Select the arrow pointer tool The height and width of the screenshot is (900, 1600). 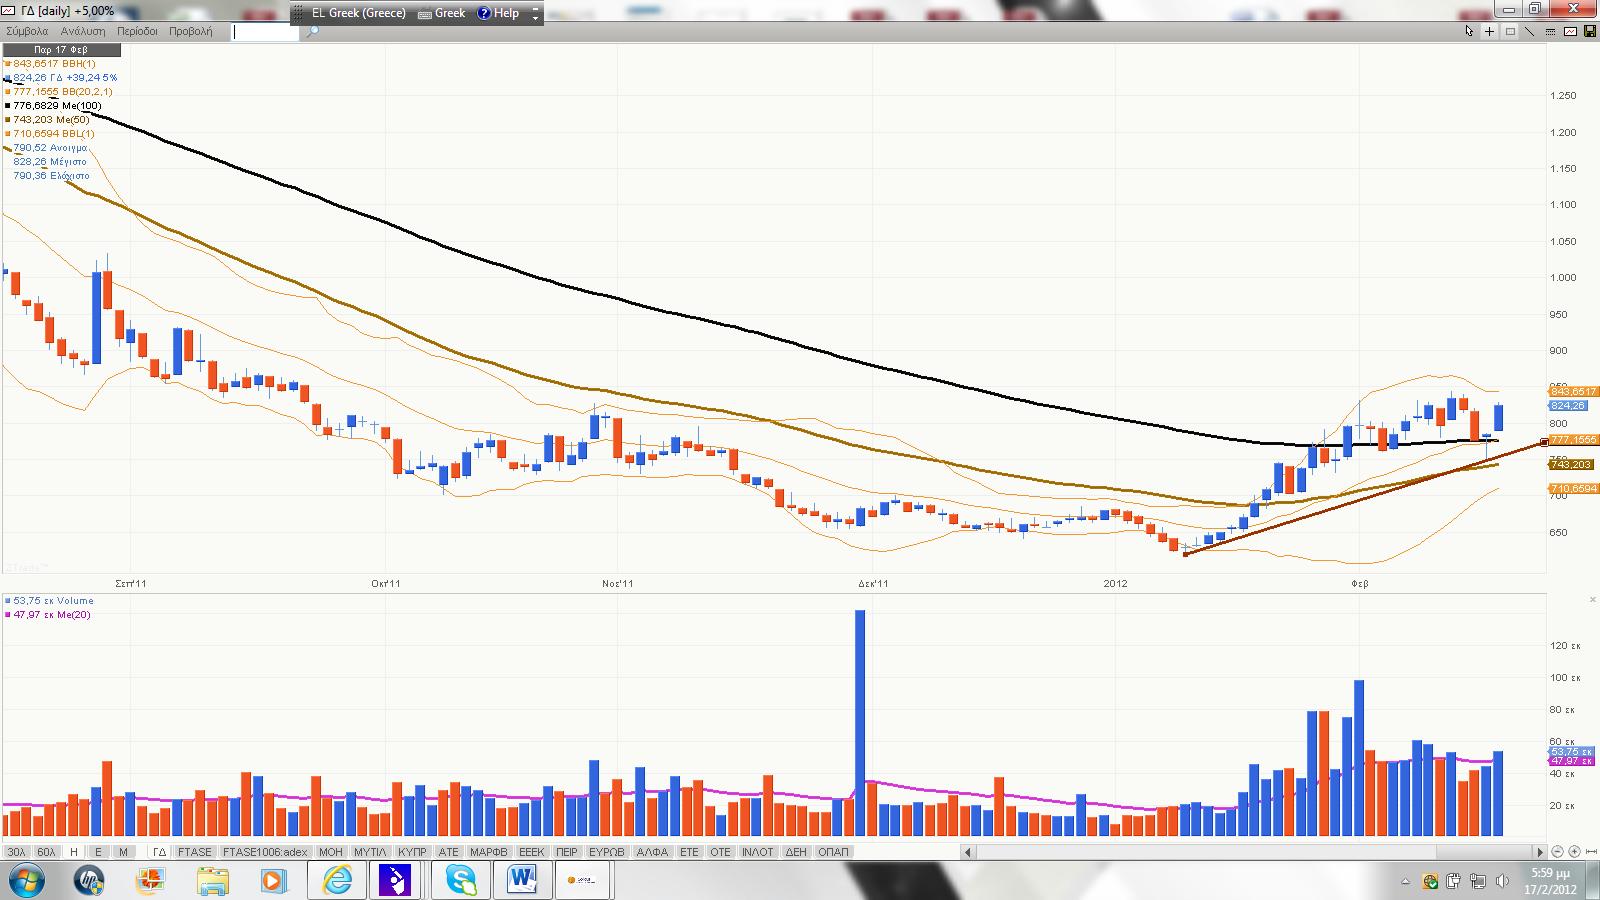pyautogui.click(x=1469, y=31)
